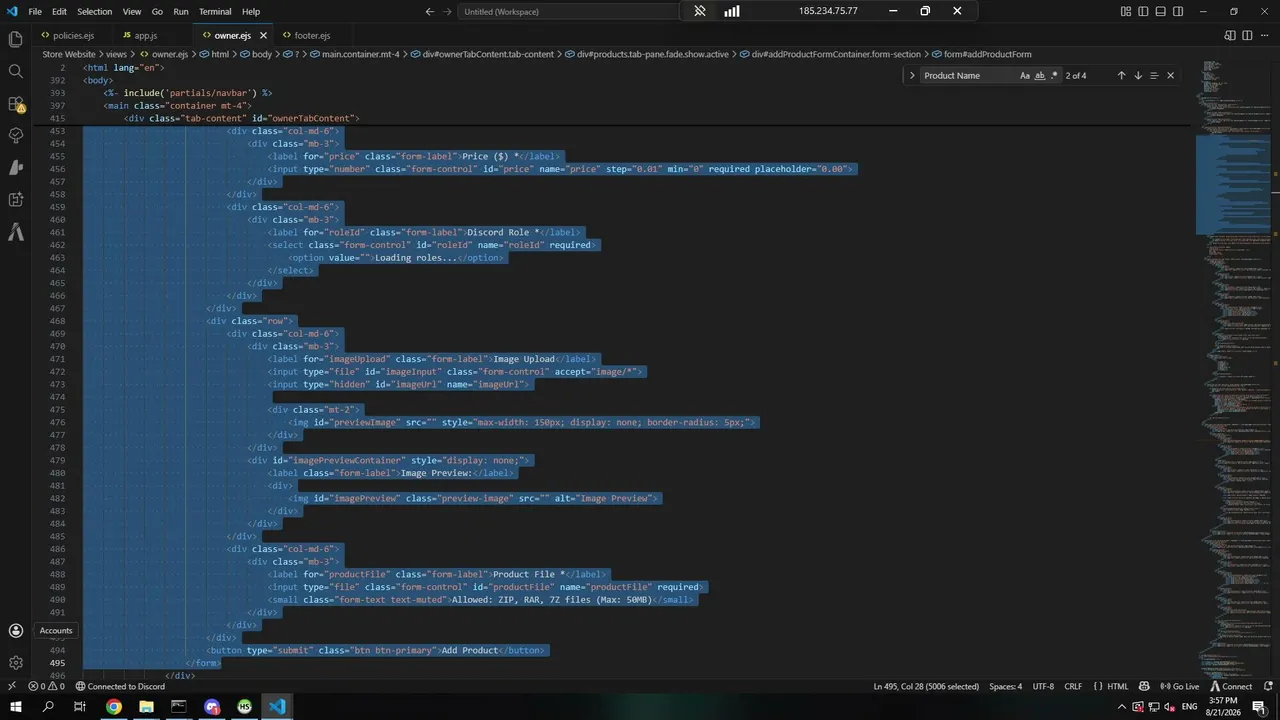Open the views breadcrumb segment
The image size is (1280, 720).
(x=116, y=54)
